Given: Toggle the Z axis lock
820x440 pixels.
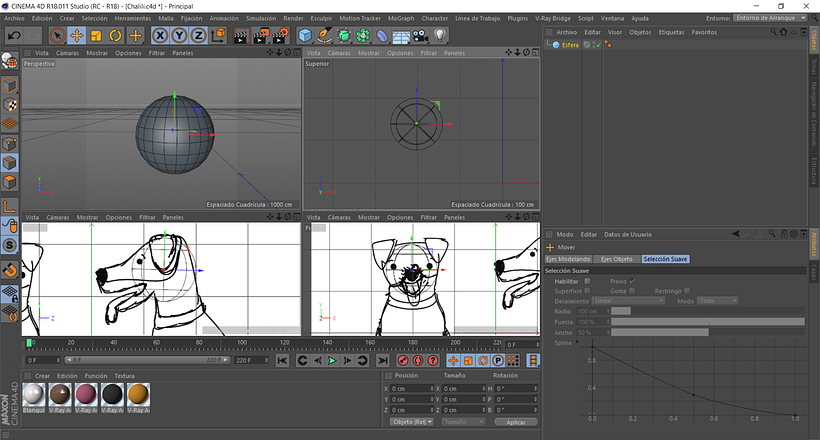Looking at the screenshot, I should pos(198,36).
